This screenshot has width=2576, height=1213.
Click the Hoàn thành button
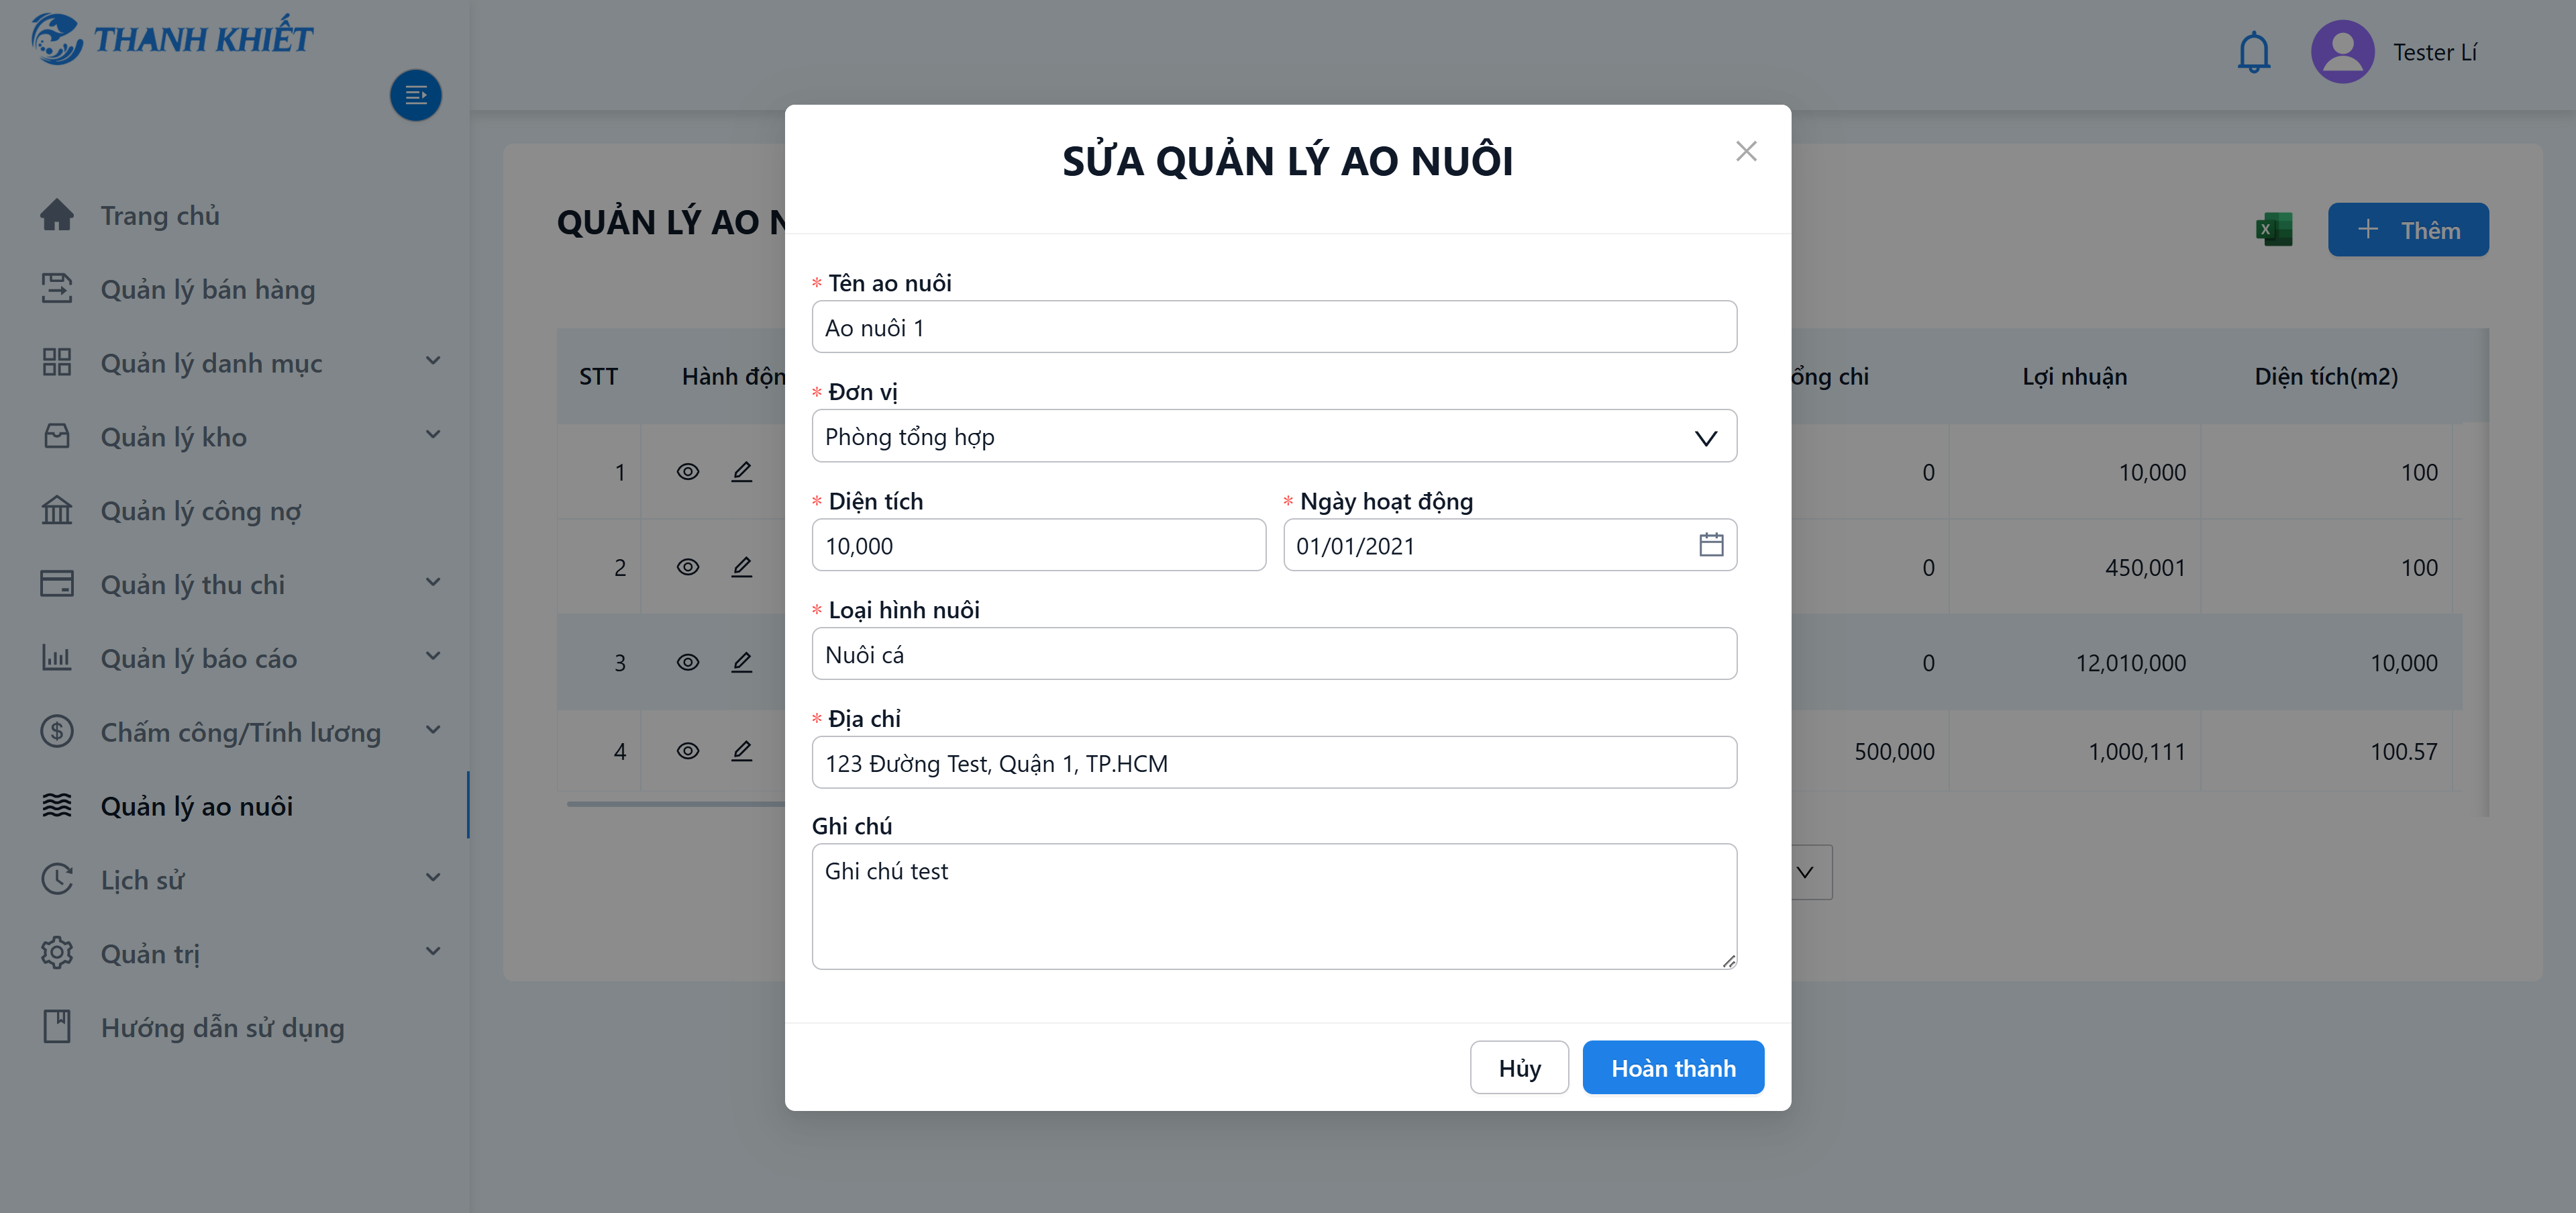pos(1673,1068)
